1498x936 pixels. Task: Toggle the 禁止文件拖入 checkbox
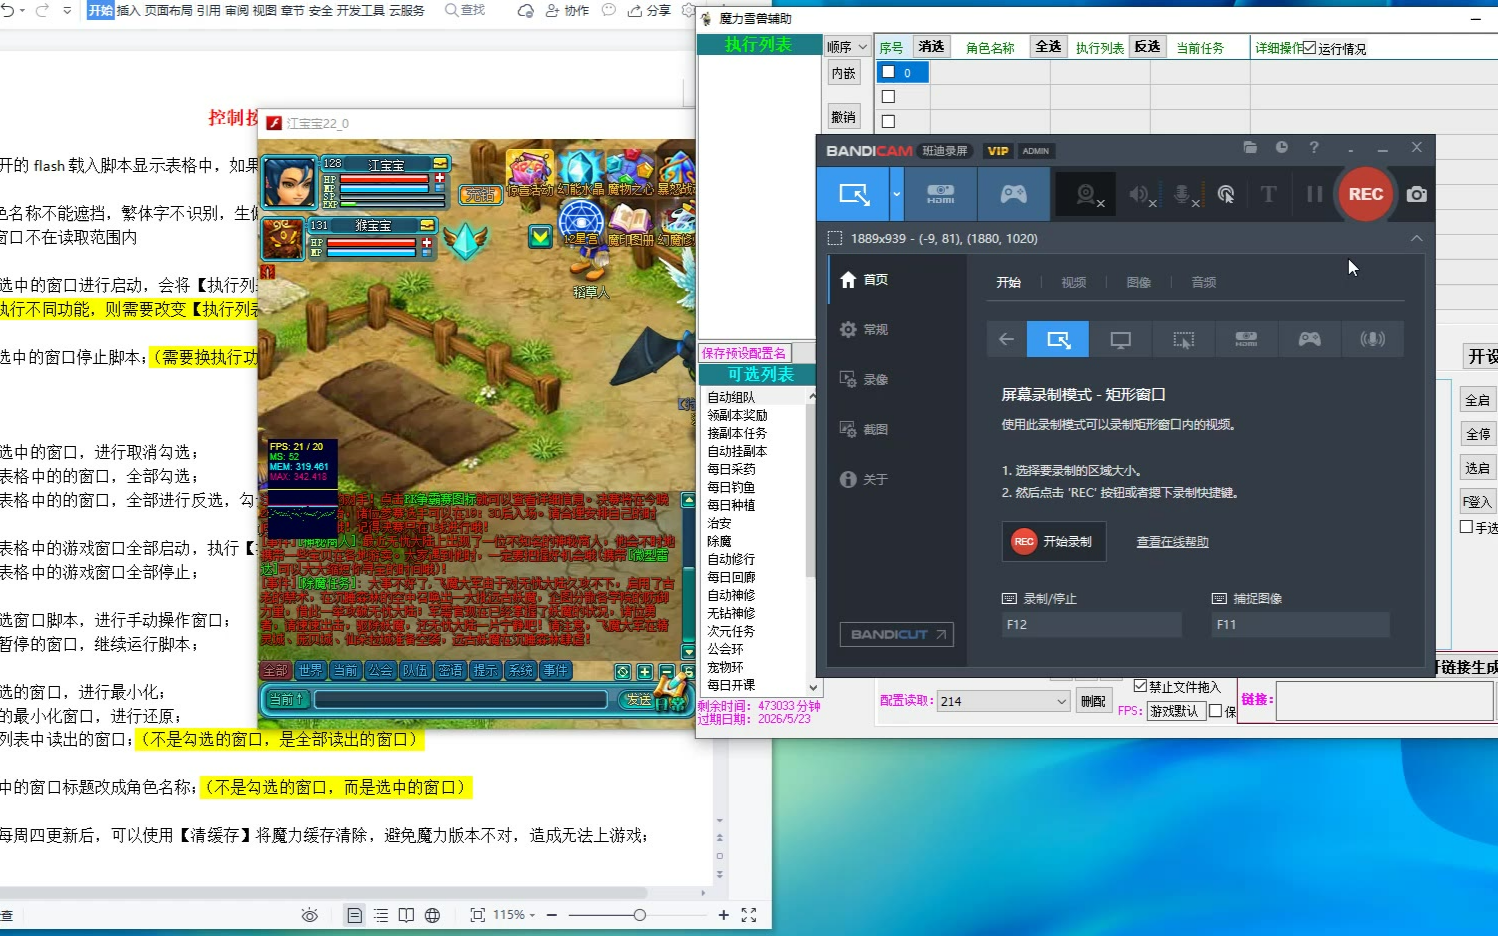click(1140, 686)
